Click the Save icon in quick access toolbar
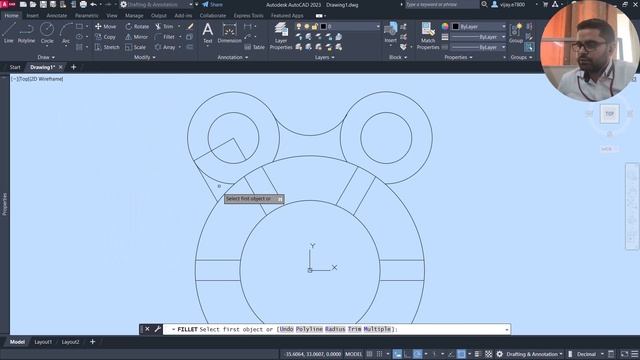The width and height of the screenshot is (640, 360). point(43,4)
